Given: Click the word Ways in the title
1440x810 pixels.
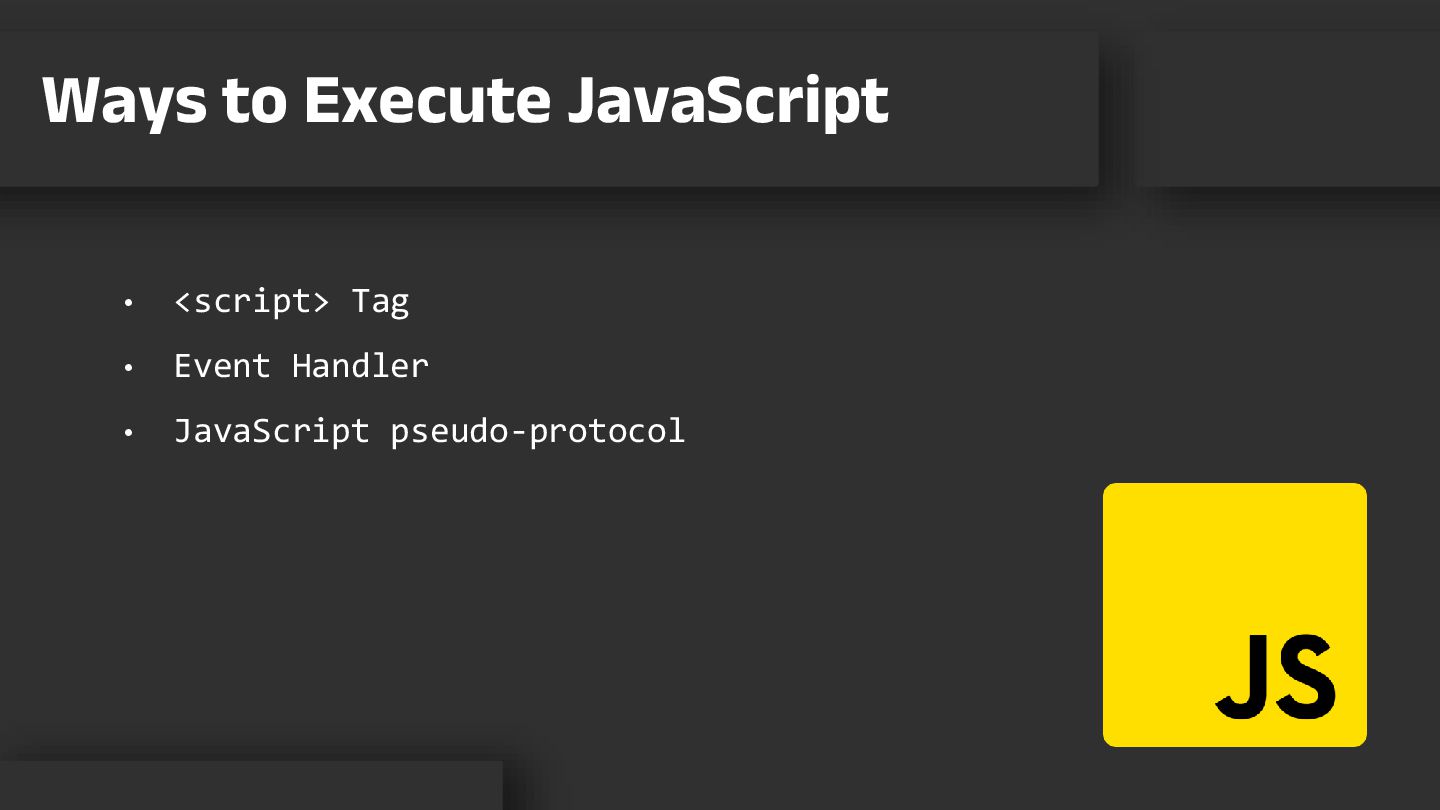Looking at the screenshot, I should tap(125, 102).
